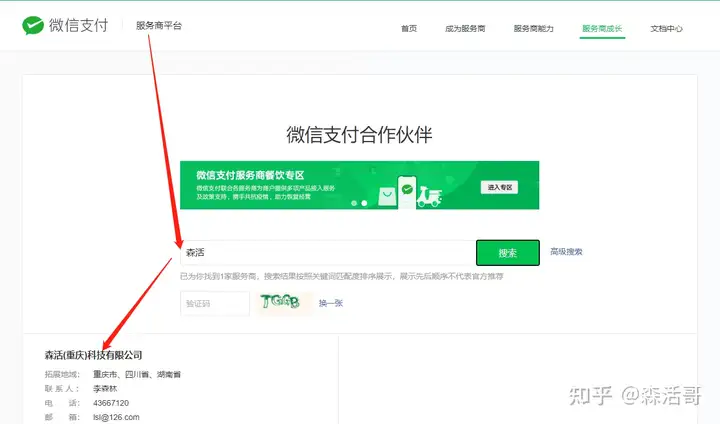Click the phone number 43667120
The image size is (720, 424).
coord(111,403)
